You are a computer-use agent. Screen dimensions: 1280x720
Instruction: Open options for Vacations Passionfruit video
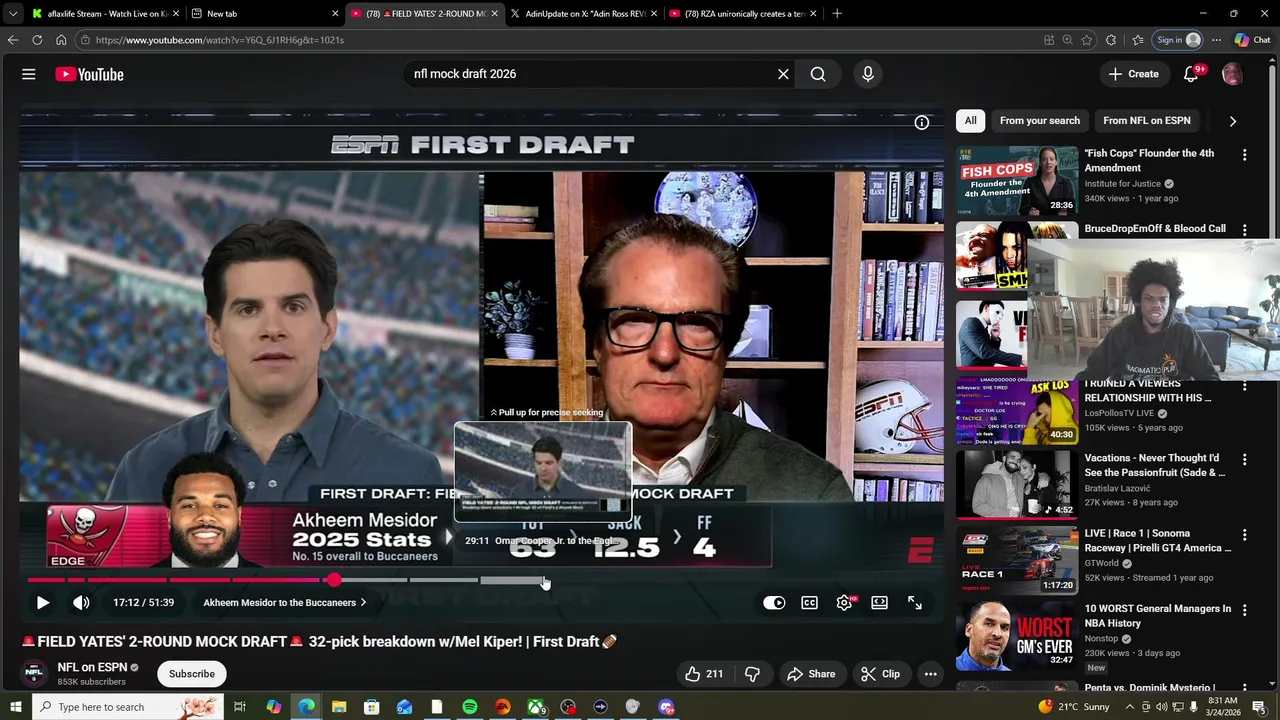[1244, 460]
